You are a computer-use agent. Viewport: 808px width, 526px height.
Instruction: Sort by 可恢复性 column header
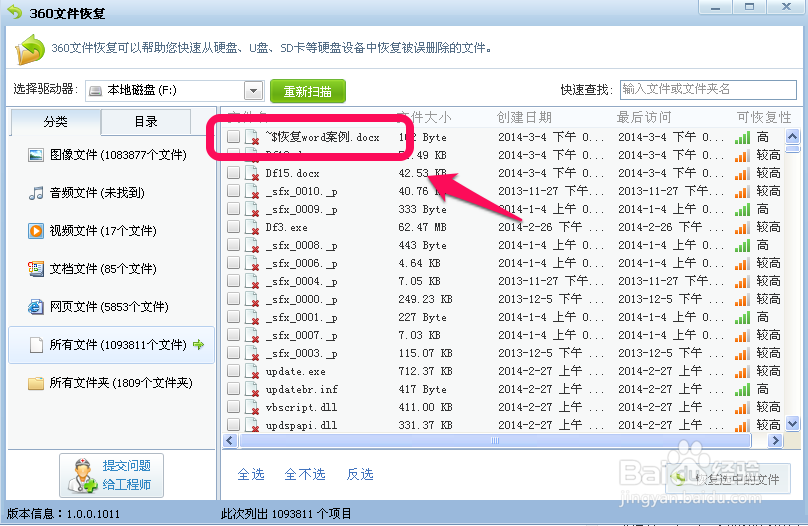pyautogui.click(x=764, y=117)
